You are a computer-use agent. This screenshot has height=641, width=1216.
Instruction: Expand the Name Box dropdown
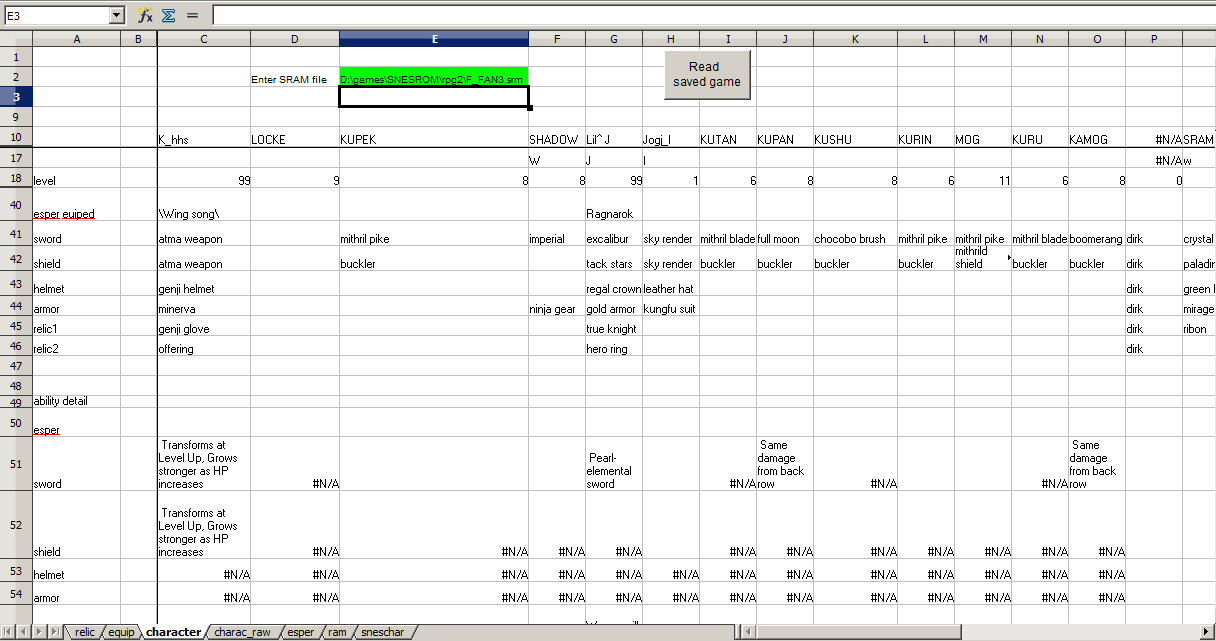[x=116, y=15]
